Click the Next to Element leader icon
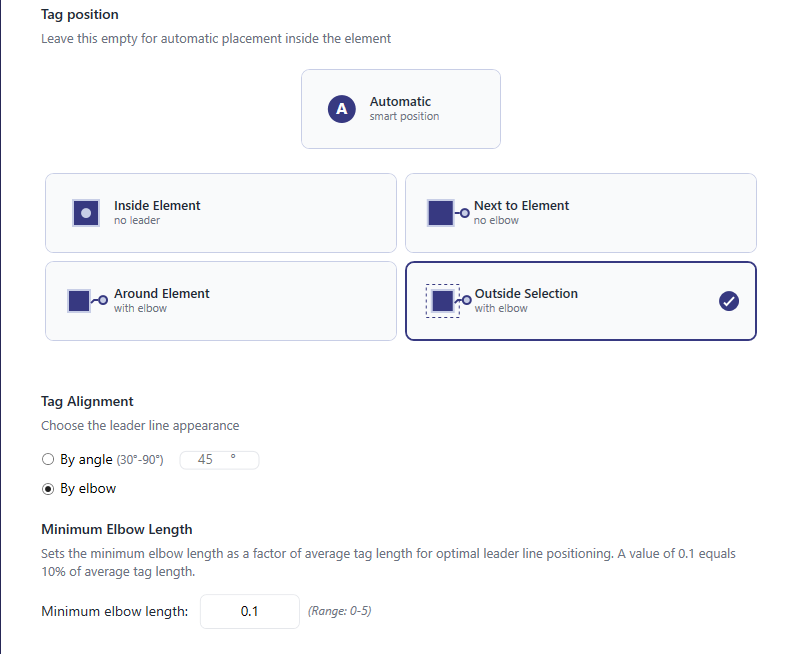Viewport: 800px width, 654px height. [448, 213]
